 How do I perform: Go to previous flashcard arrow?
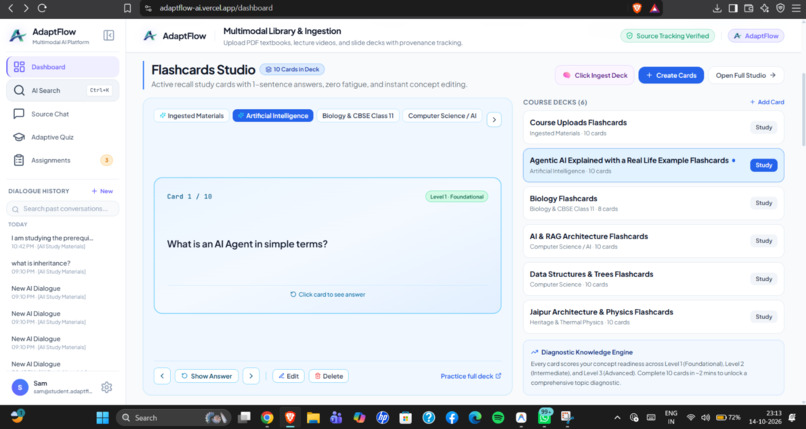(x=162, y=376)
